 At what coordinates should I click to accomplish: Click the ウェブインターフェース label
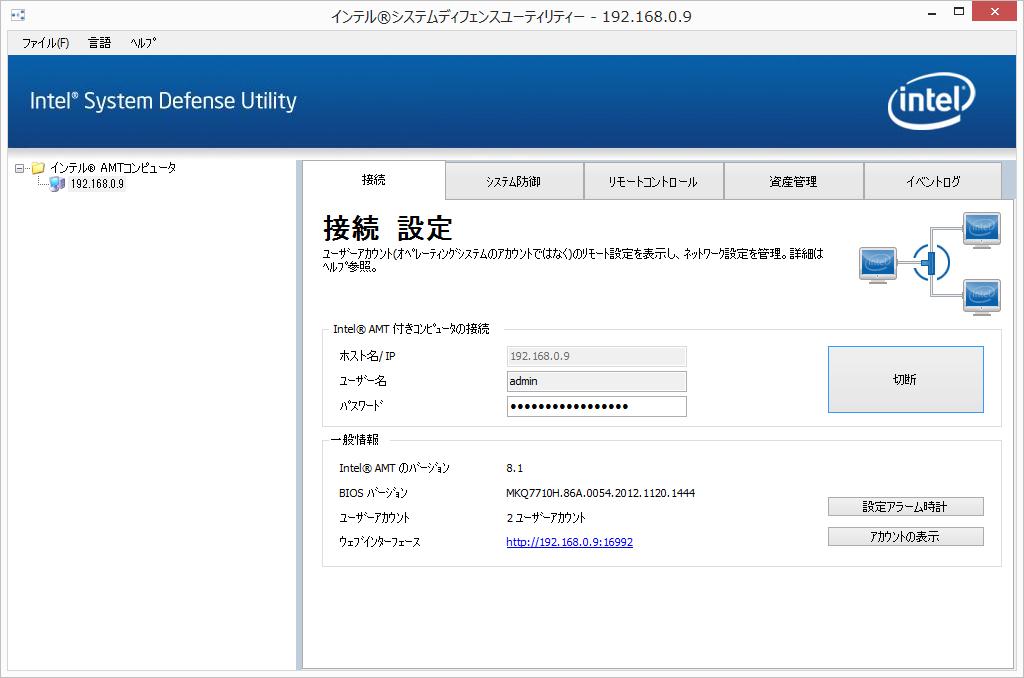click(x=379, y=542)
